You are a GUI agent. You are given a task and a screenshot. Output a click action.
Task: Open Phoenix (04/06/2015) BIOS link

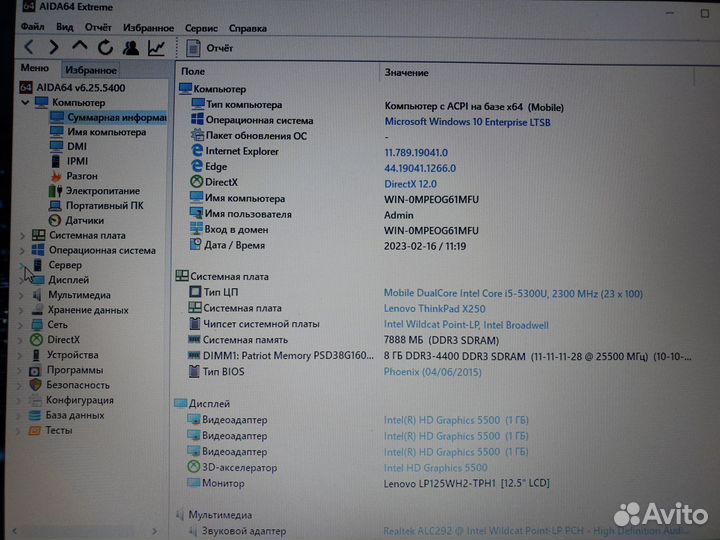click(x=433, y=372)
